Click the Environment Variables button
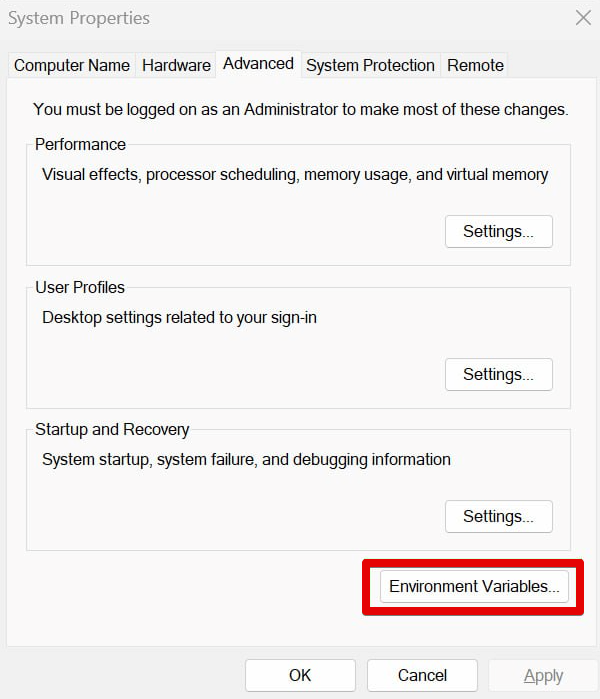This screenshot has height=699, width=600. pos(474,586)
